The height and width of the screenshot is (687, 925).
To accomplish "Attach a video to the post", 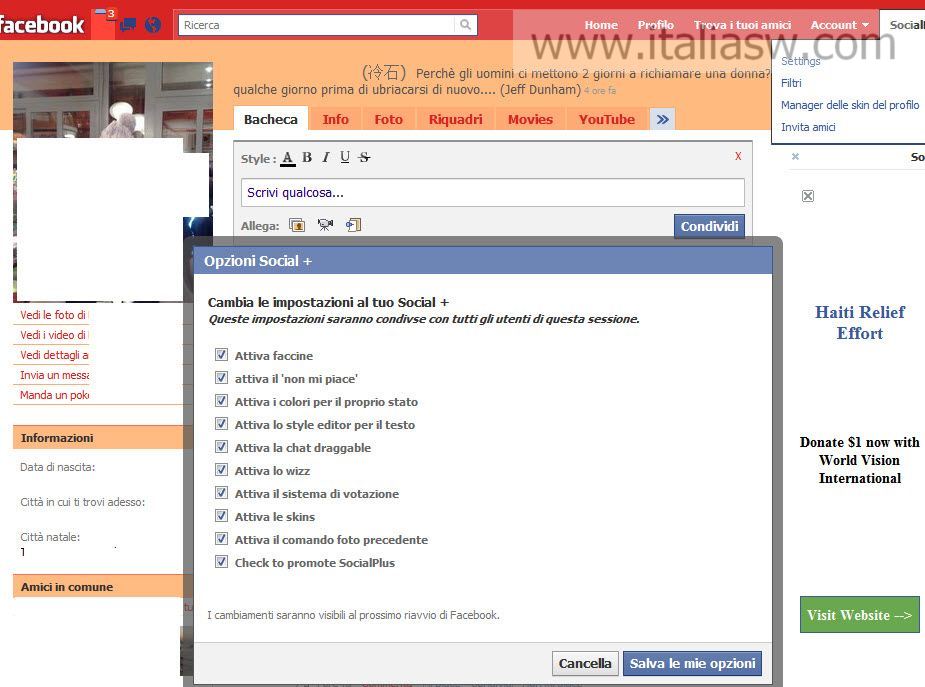I will pyautogui.click(x=325, y=225).
